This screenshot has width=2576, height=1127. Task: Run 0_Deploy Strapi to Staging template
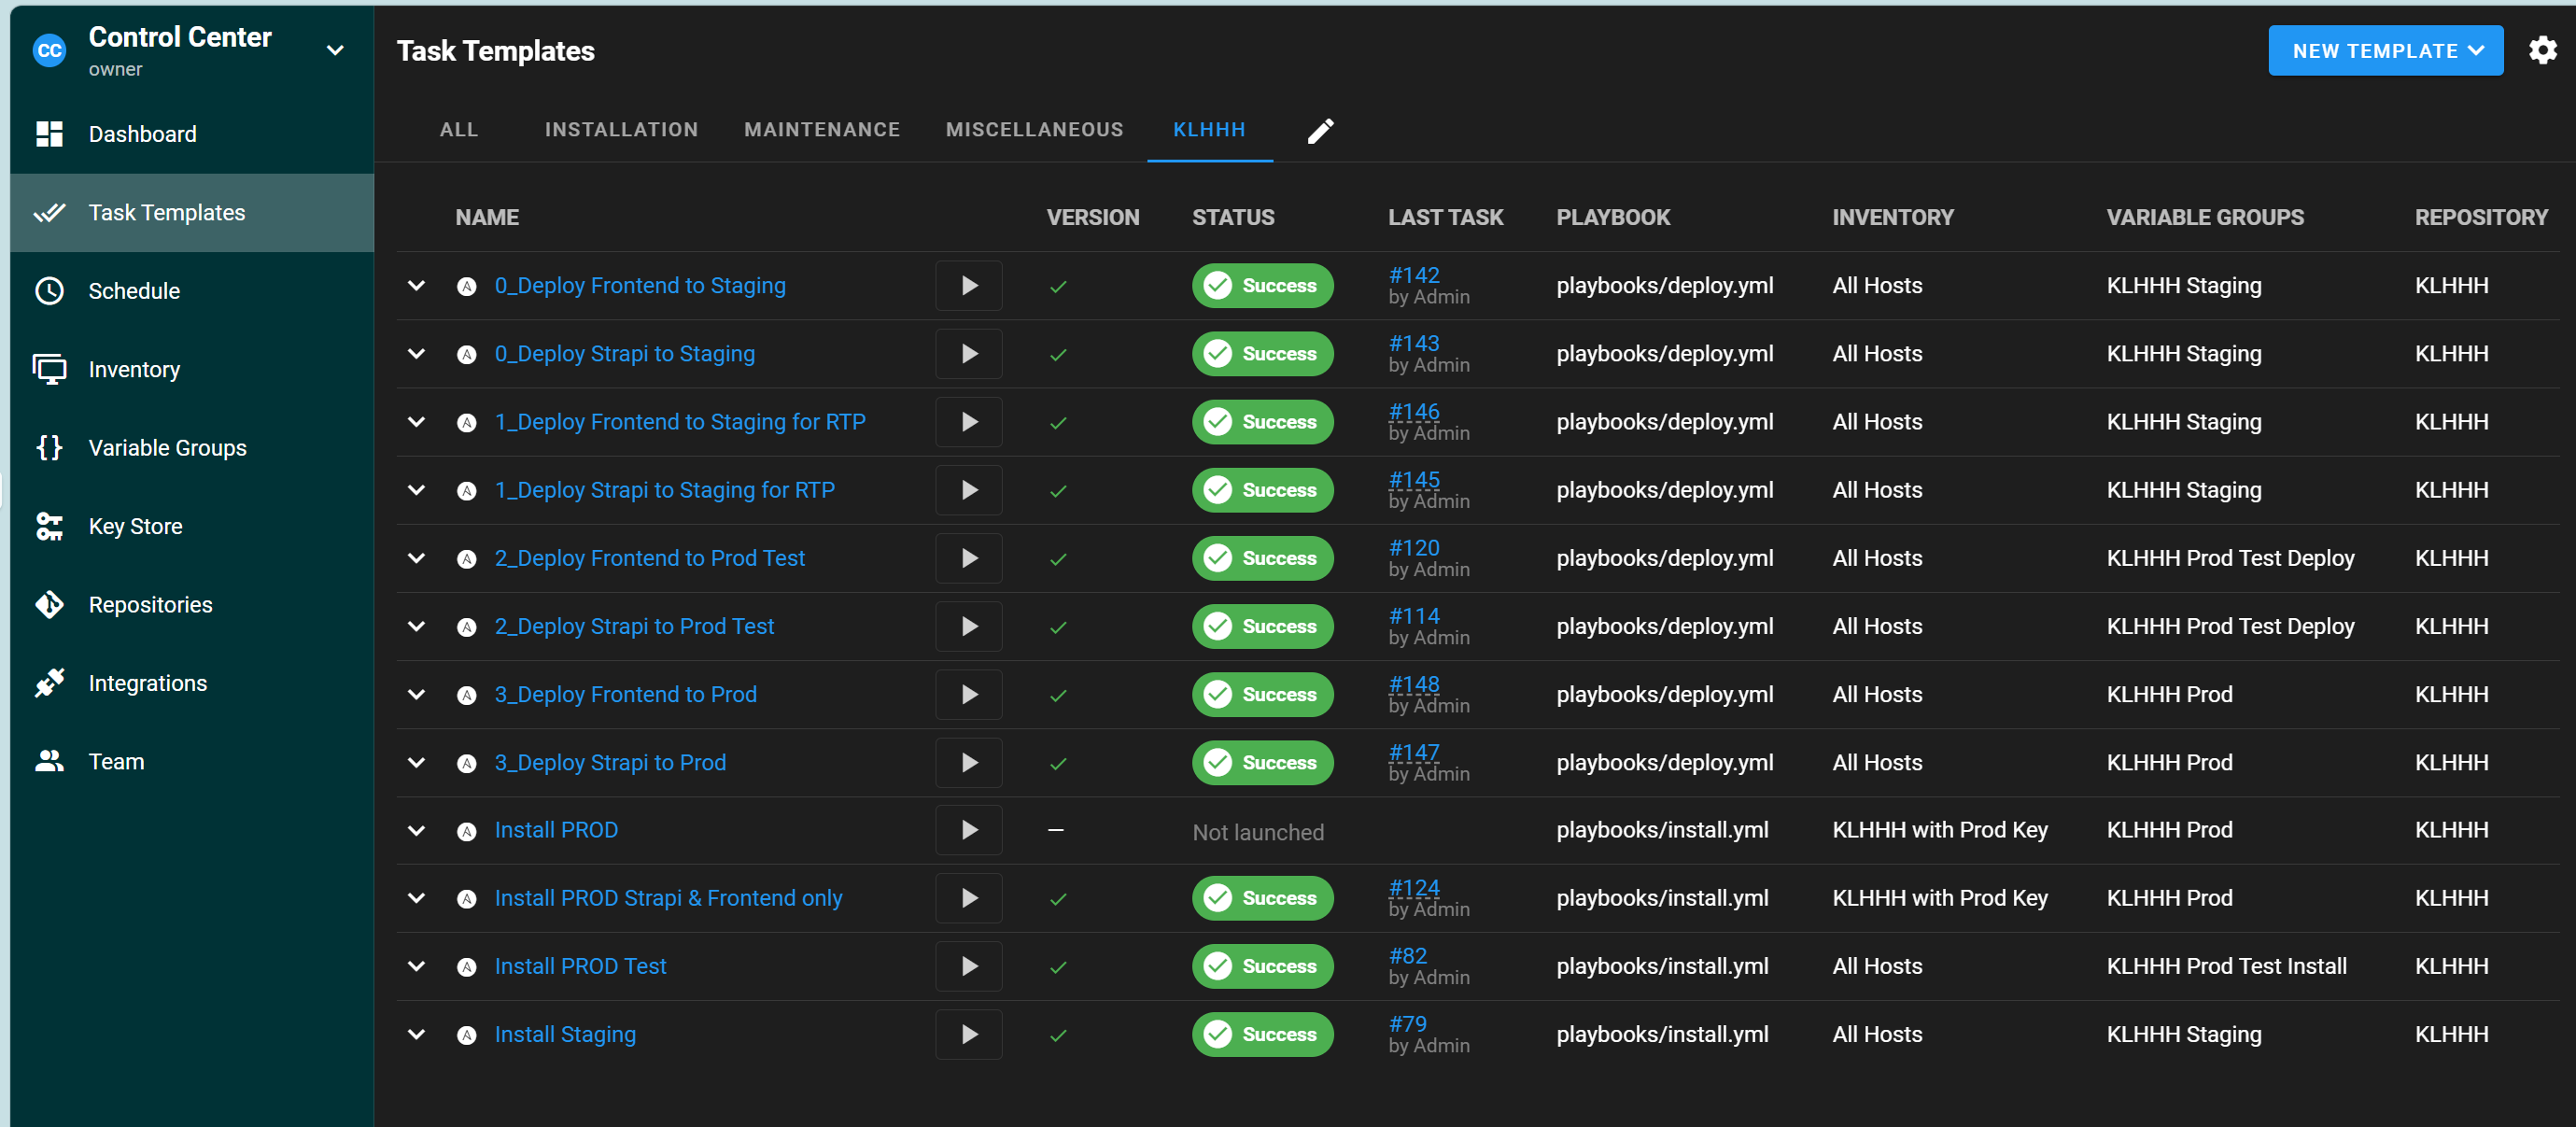(x=969, y=354)
